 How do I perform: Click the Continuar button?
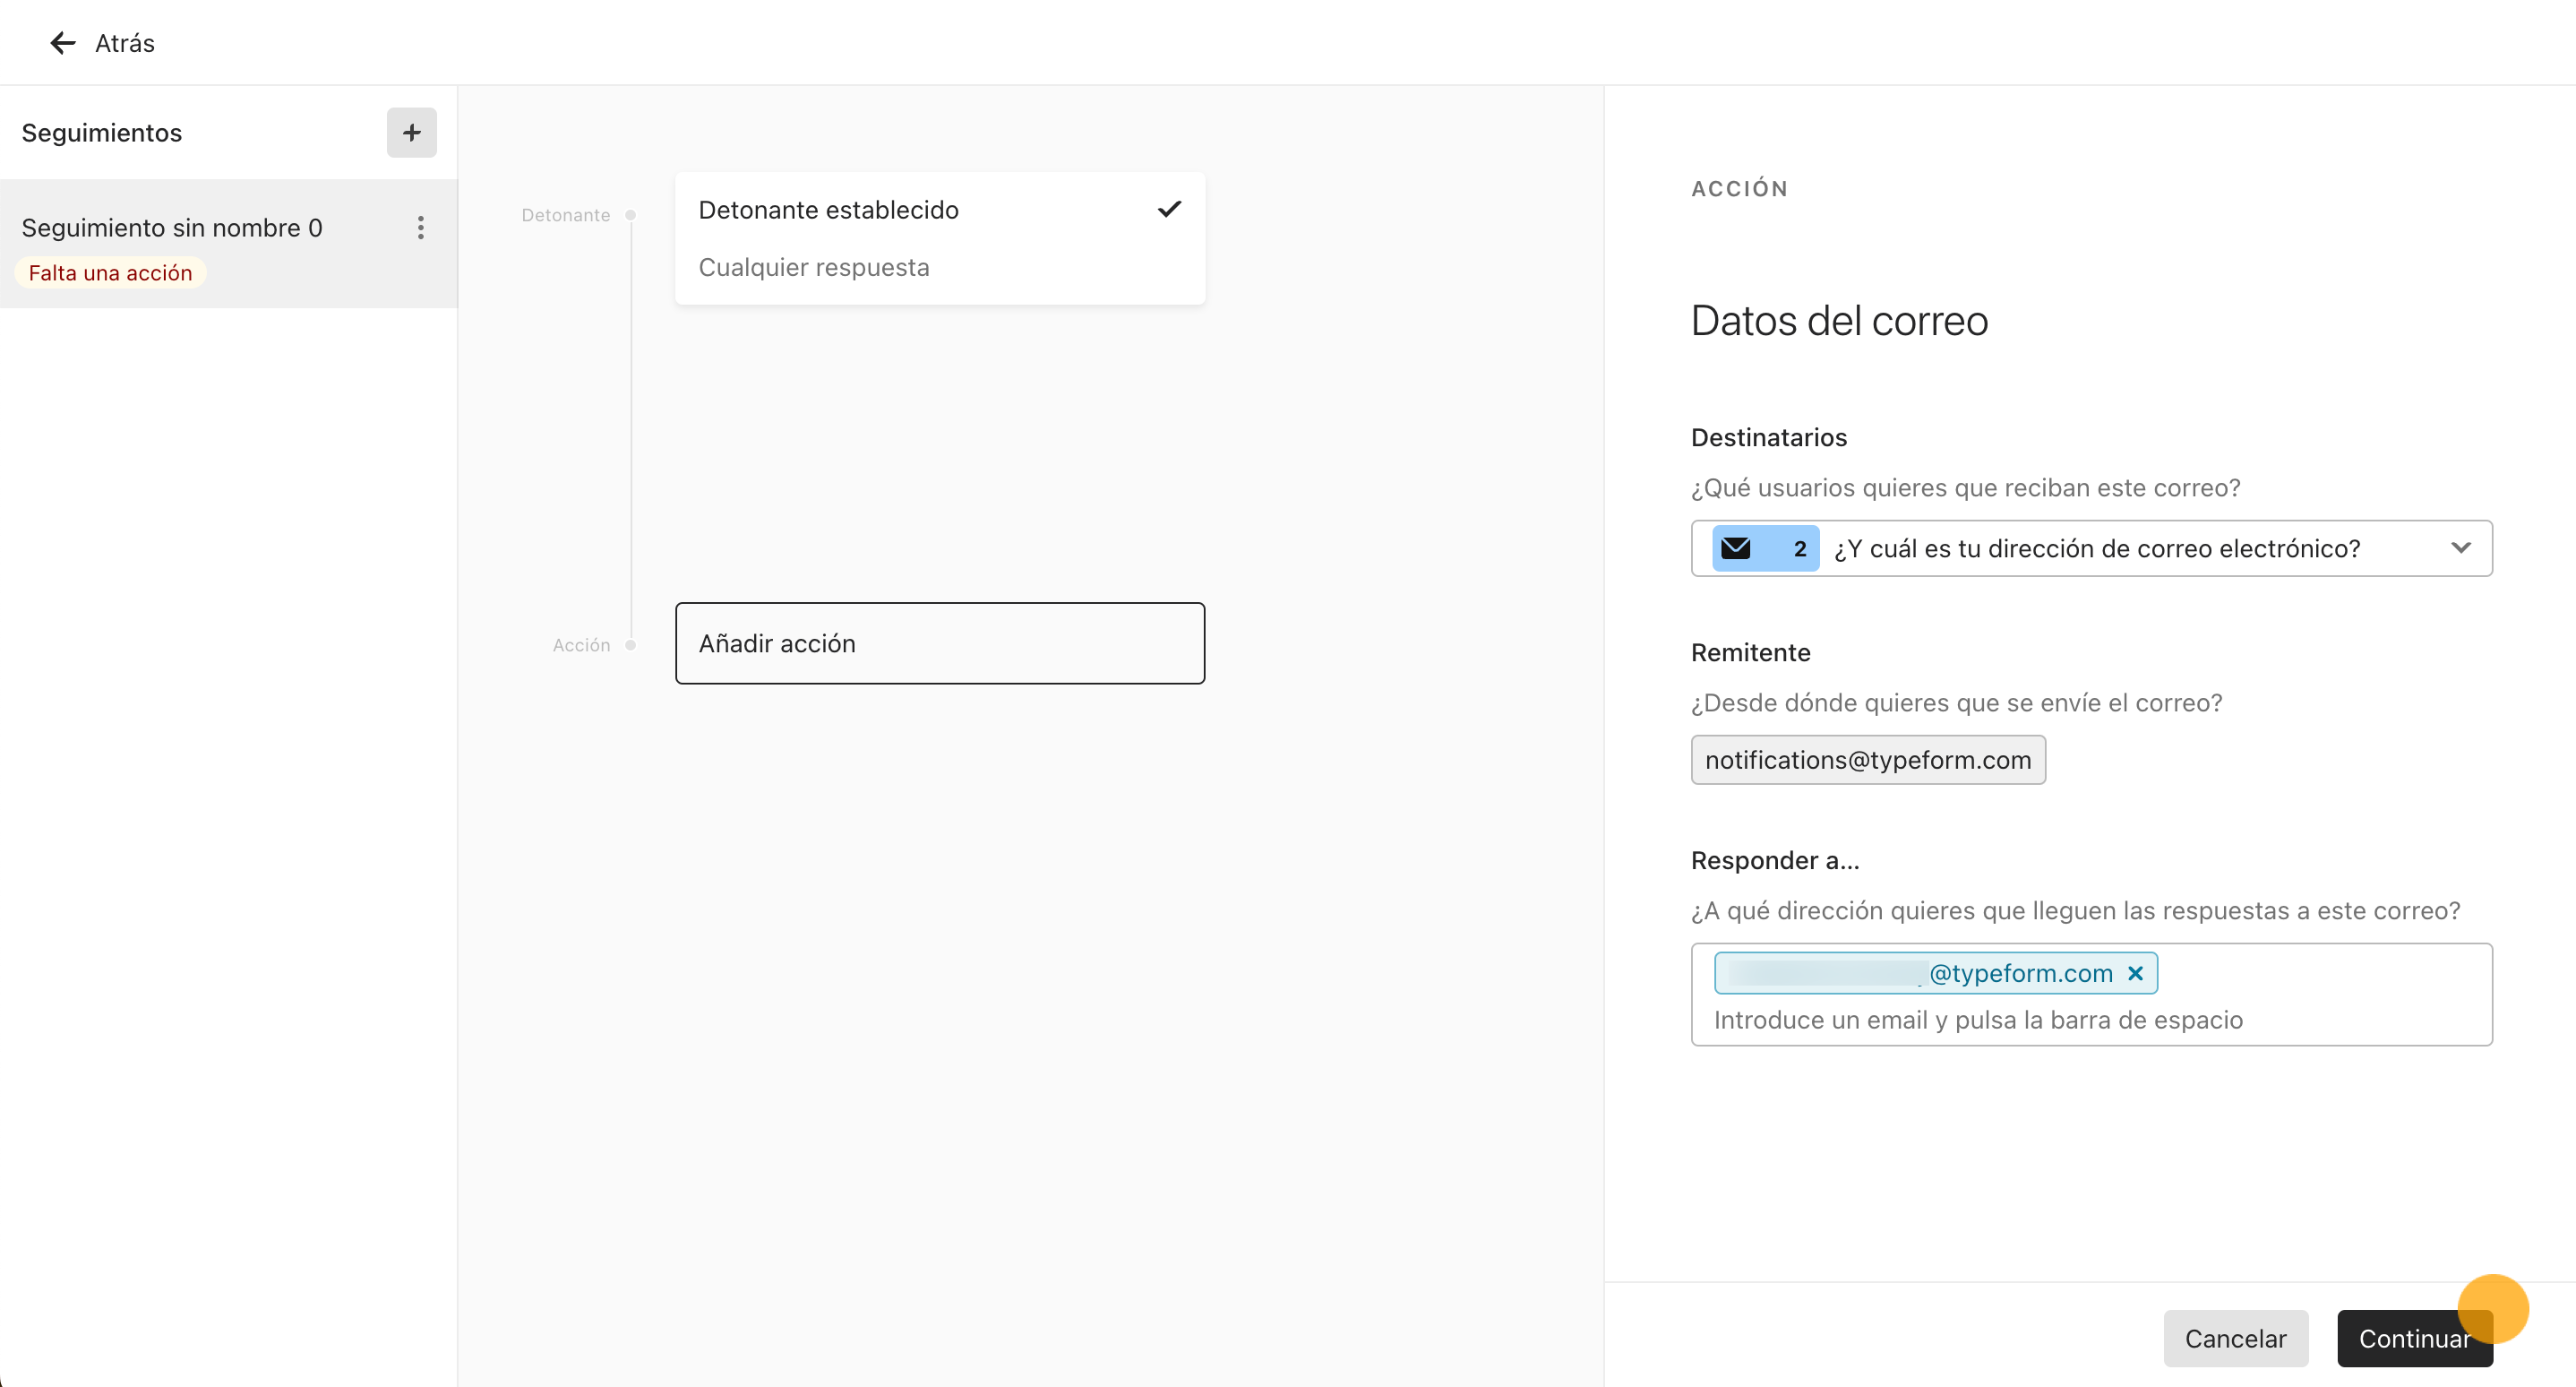(2414, 1339)
